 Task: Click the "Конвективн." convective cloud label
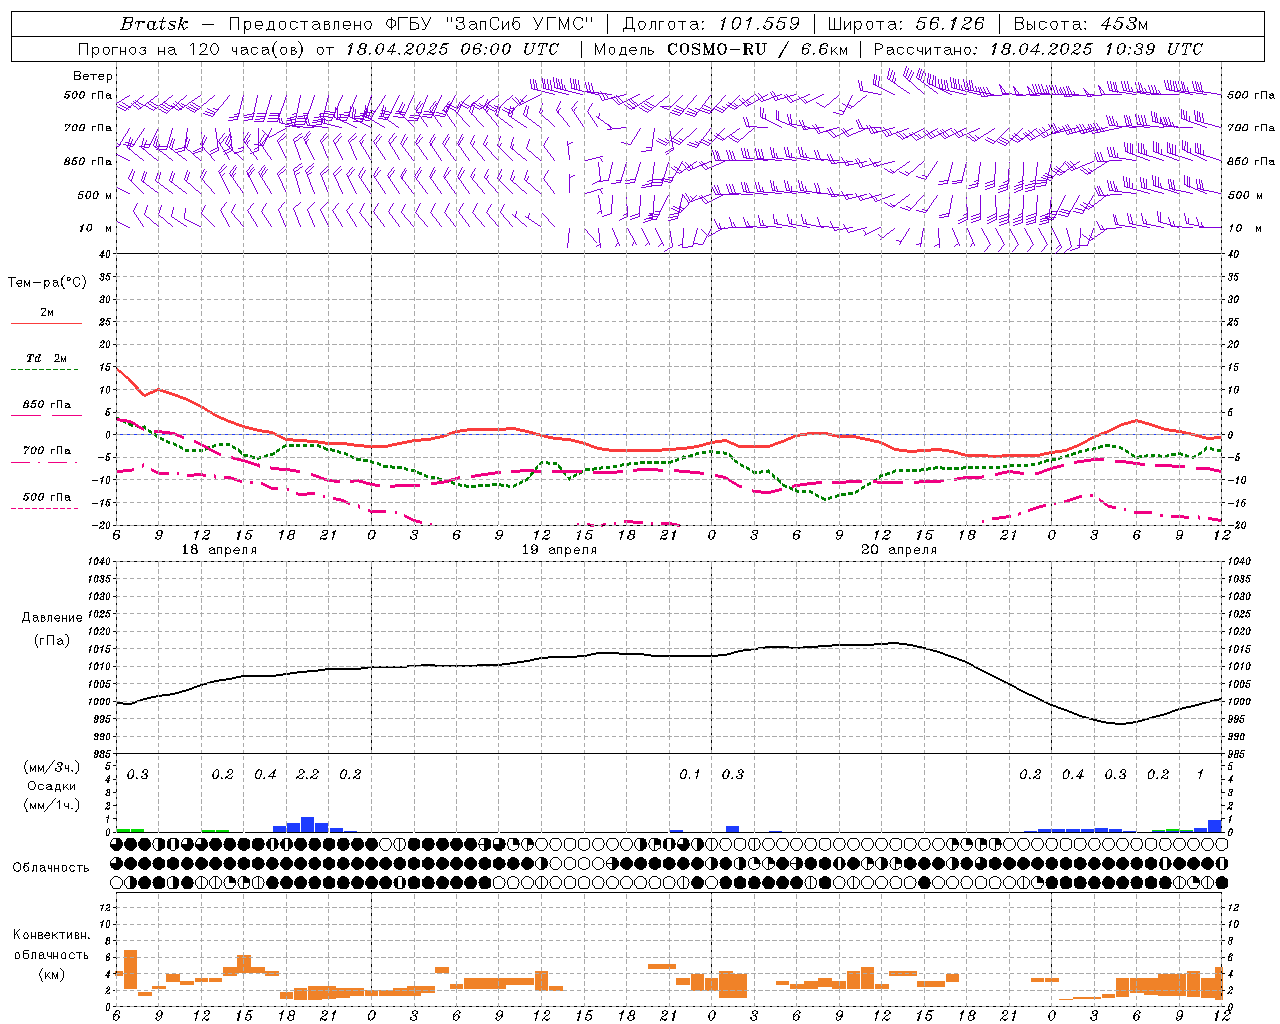(51, 935)
